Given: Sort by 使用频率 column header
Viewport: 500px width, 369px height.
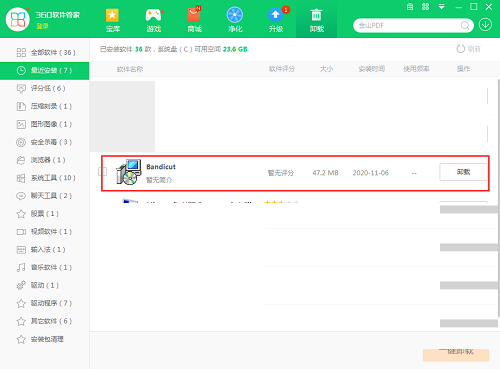Looking at the screenshot, I should 416,69.
